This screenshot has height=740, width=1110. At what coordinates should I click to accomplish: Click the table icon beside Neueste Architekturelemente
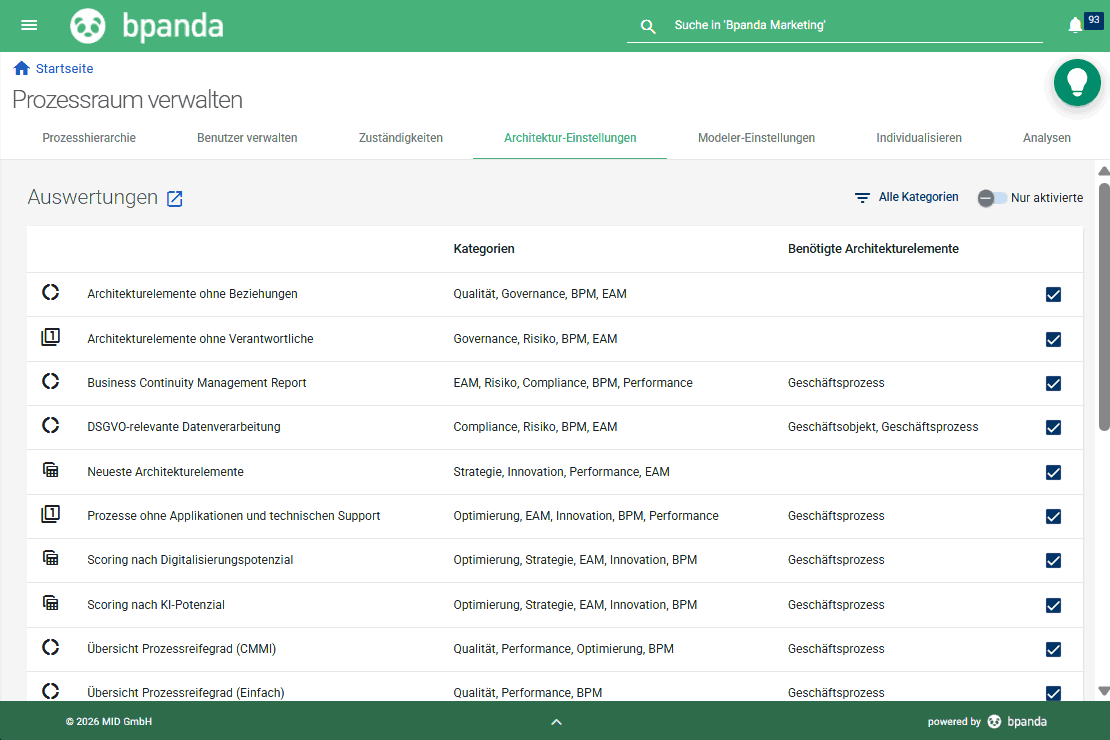tap(51, 471)
